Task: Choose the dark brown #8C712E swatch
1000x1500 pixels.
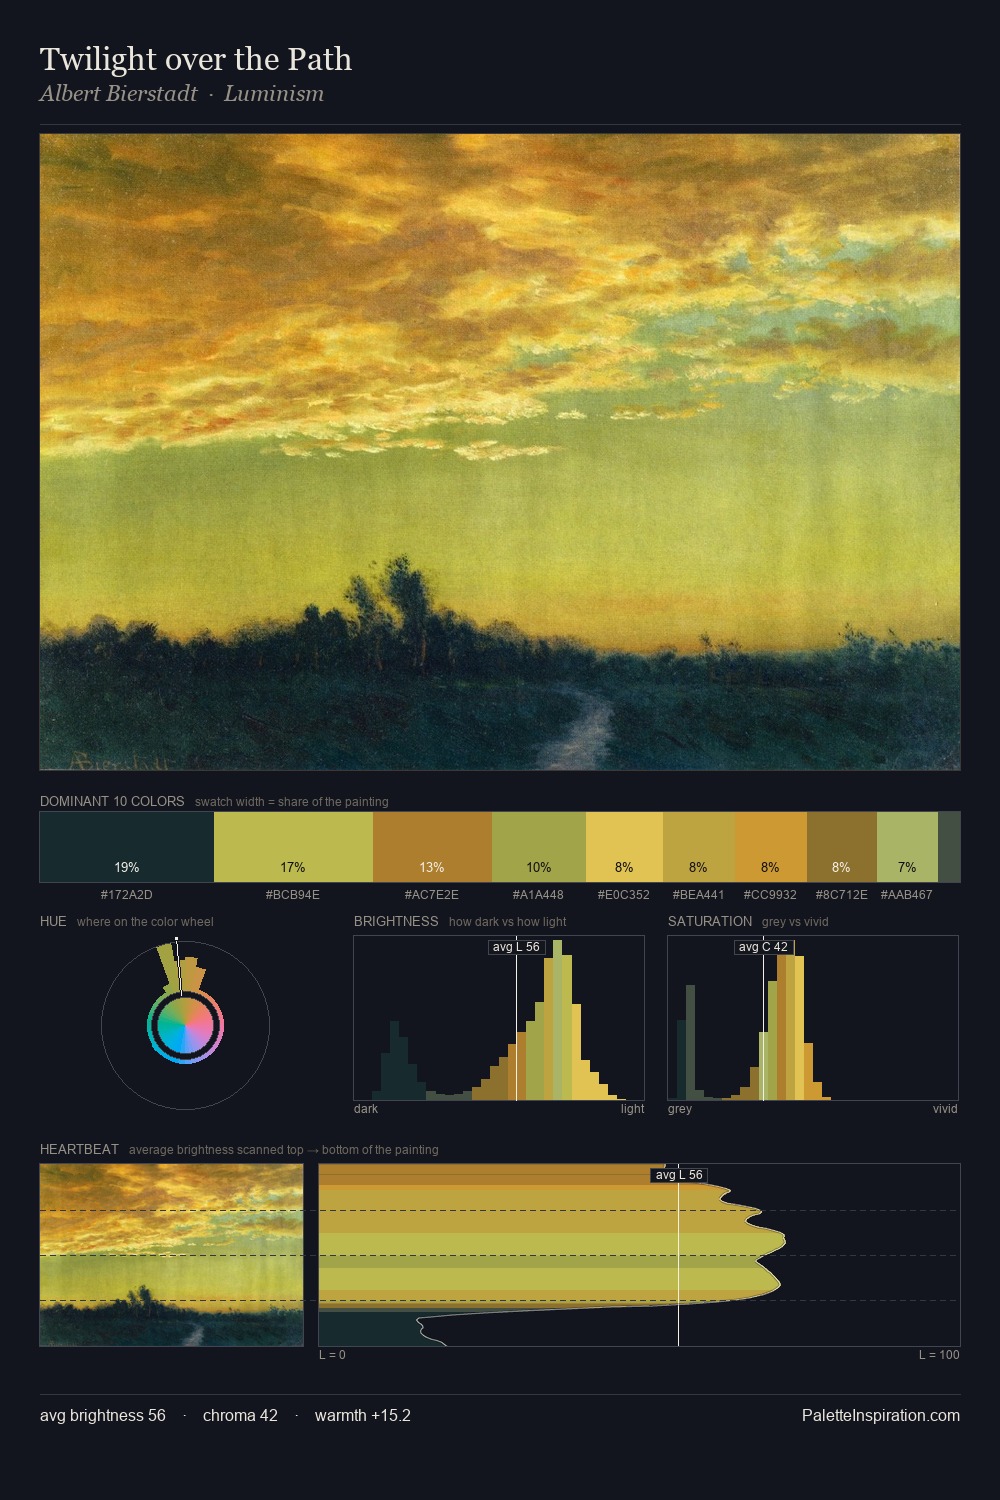Action: click(x=842, y=847)
